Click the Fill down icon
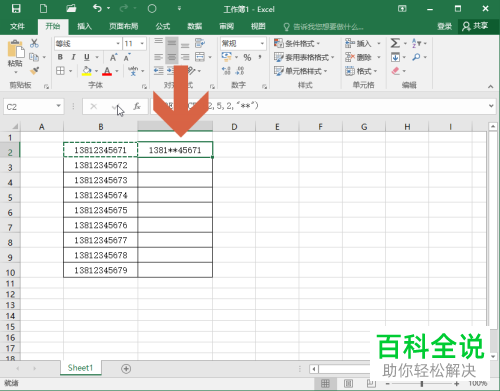The height and width of the screenshot is (391, 500). tap(395, 57)
